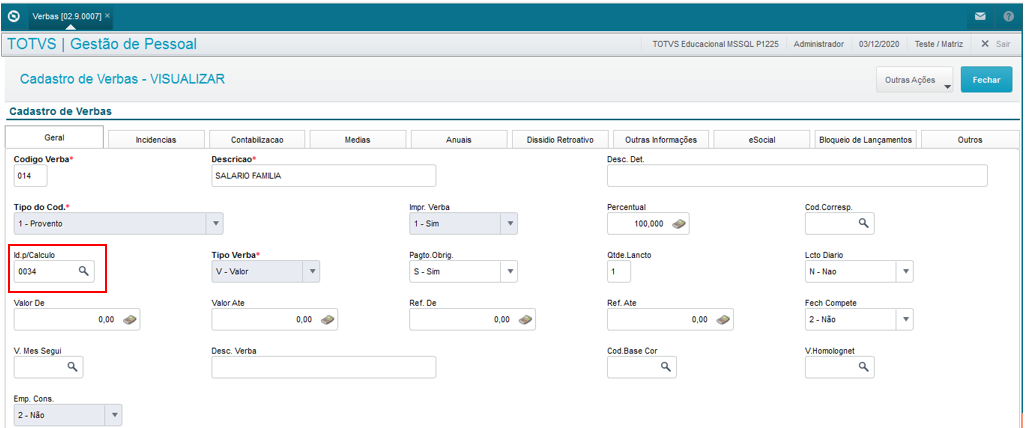Switch to the Dissidio Retroativo tab

(x=560, y=139)
